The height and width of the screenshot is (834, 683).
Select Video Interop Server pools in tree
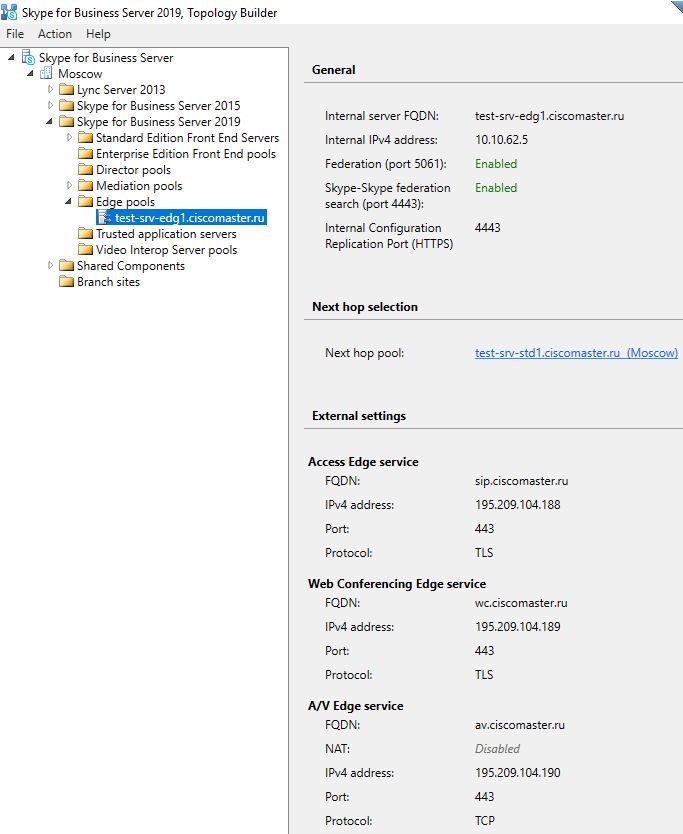pyautogui.click(x=166, y=249)
